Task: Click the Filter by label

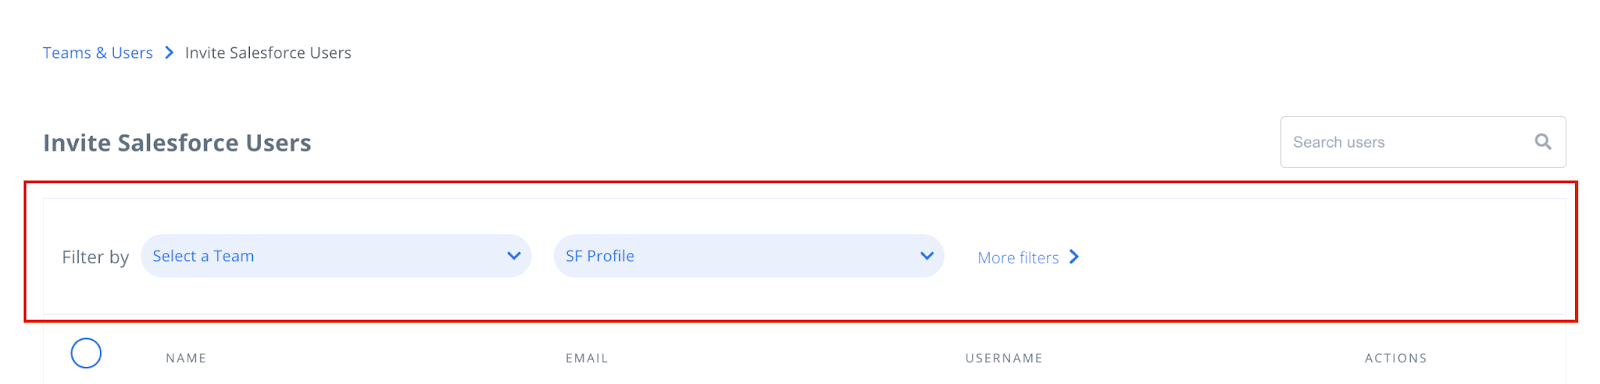Action: [95, 257]
